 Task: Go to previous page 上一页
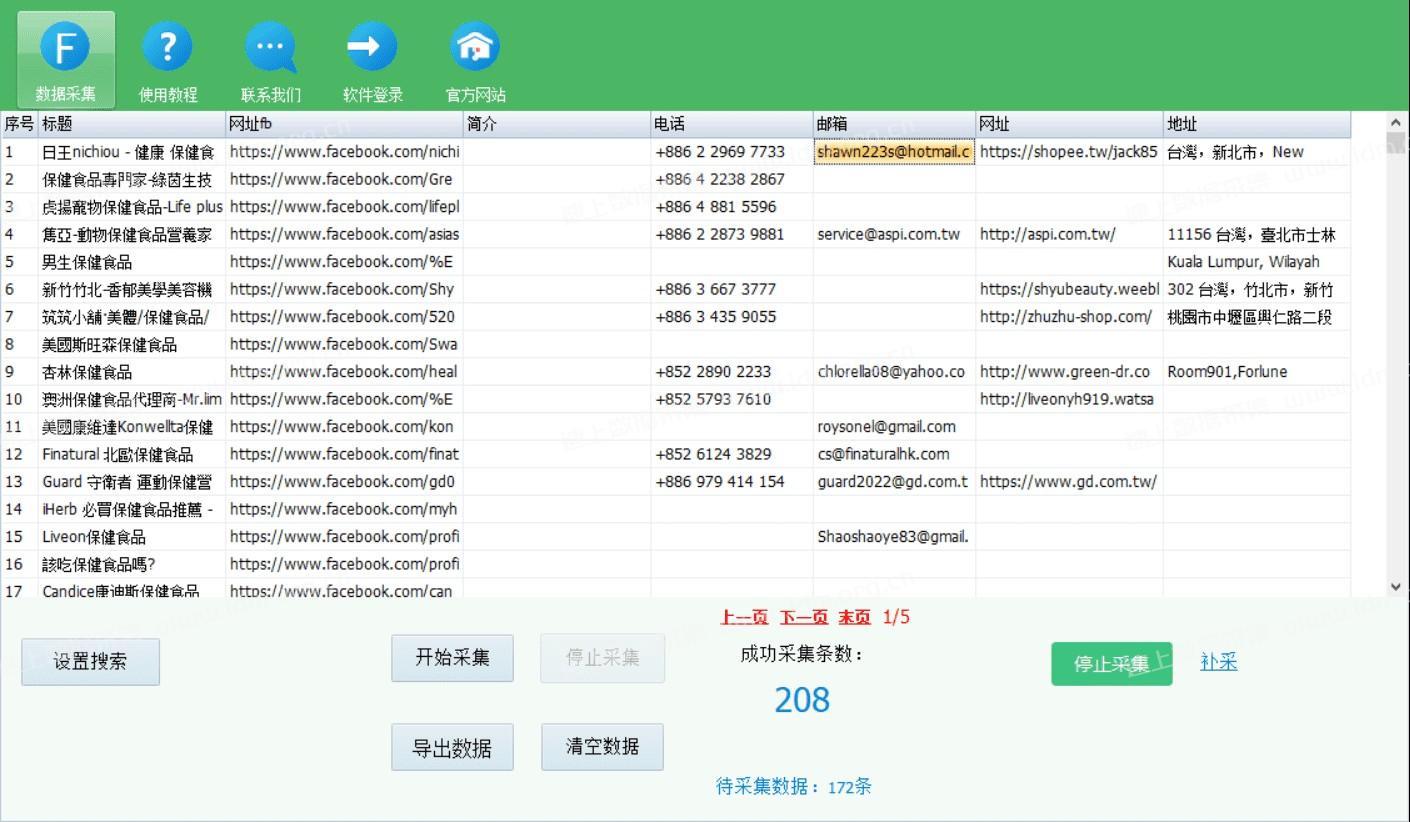pos(744,617)
